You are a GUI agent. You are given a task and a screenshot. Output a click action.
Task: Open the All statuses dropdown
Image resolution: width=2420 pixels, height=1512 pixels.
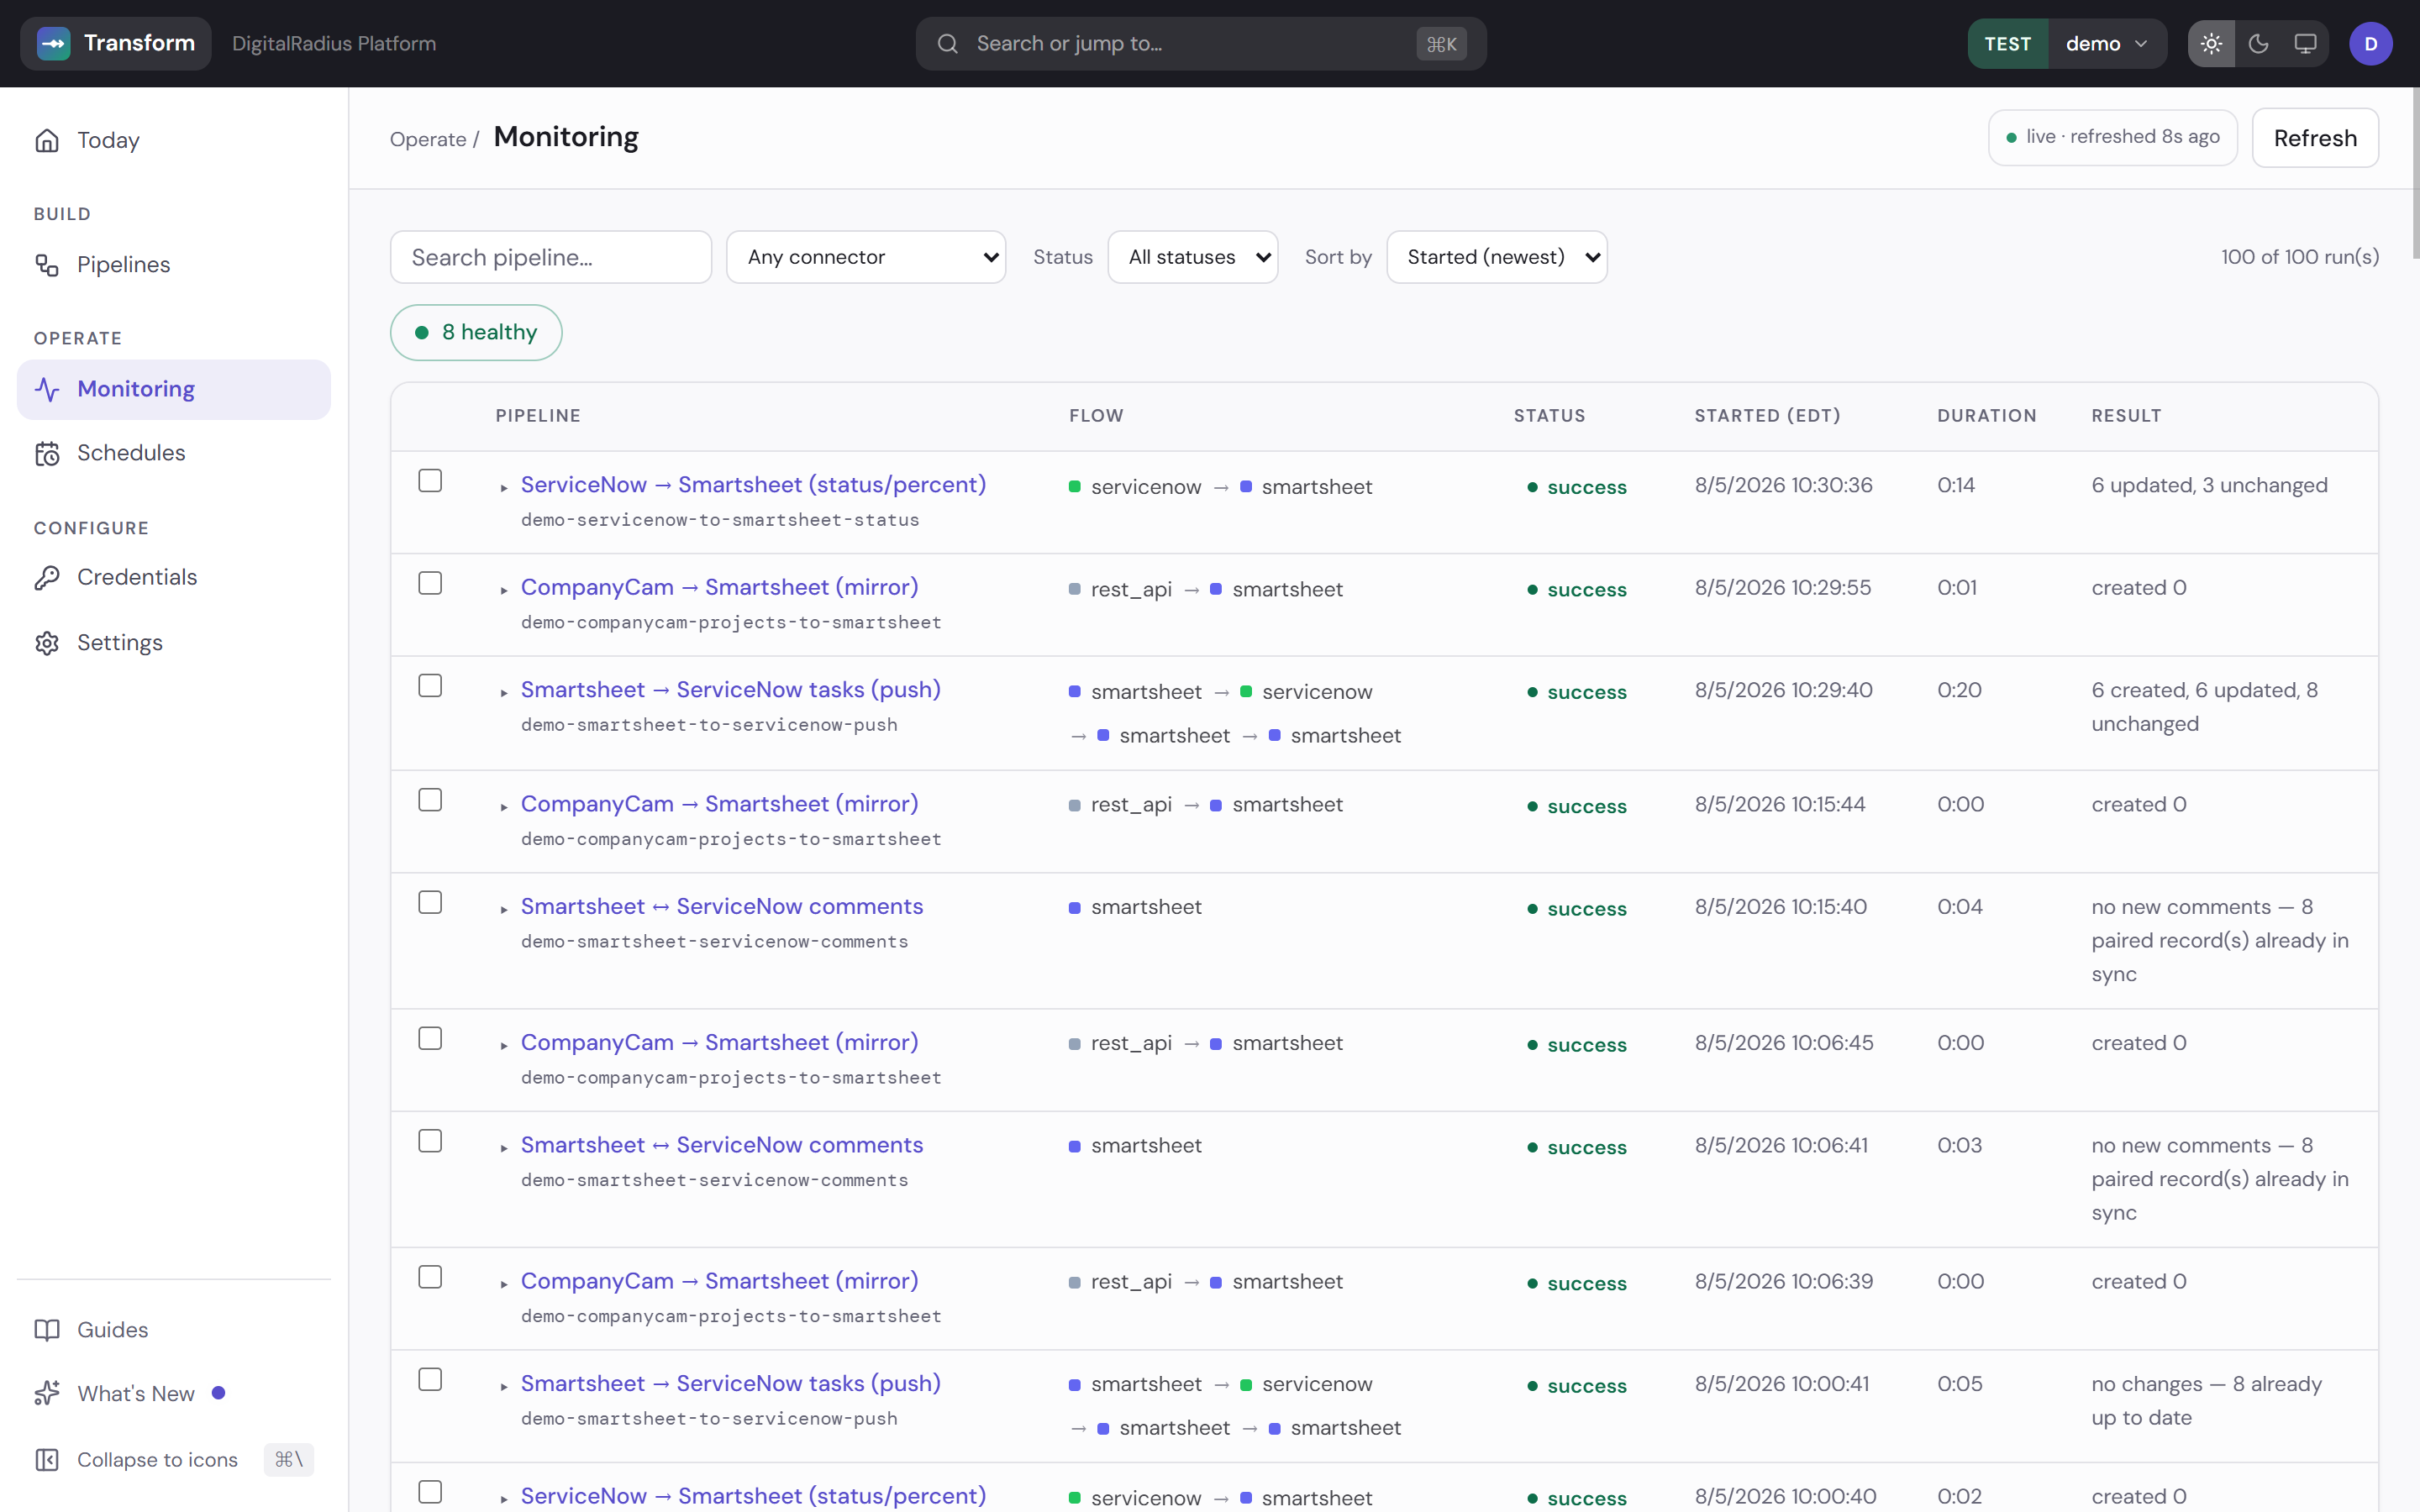point(1192,257)
